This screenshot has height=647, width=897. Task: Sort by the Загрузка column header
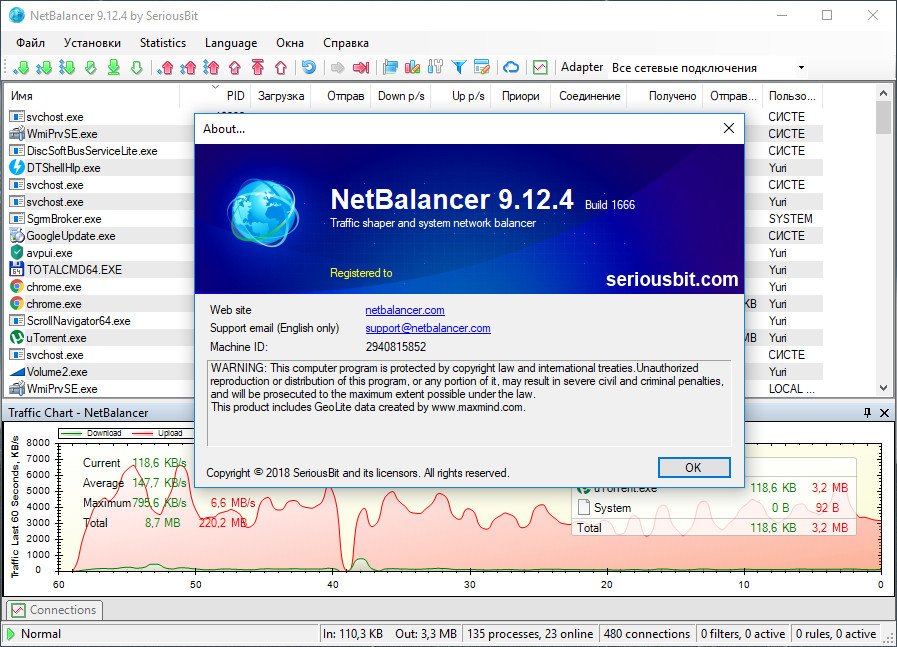[280, 96]
